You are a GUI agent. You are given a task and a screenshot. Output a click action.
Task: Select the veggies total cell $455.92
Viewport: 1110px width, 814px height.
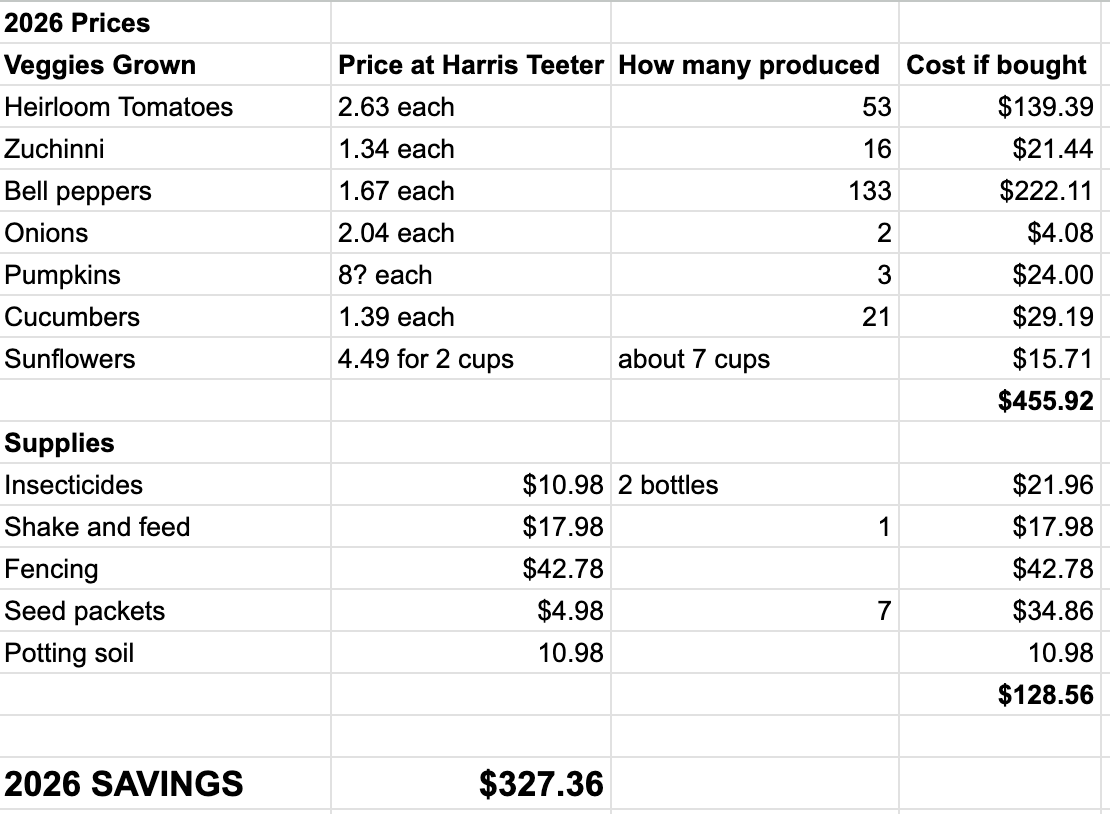pos(1000,401)
